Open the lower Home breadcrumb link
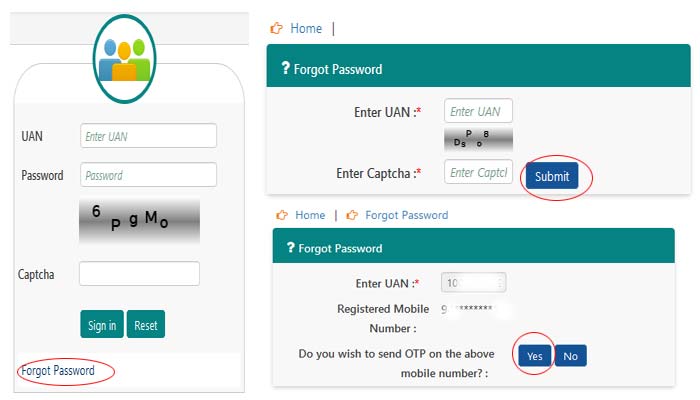Image resolution: width=700 pixels, height=400 pixels. coord(310,215)
